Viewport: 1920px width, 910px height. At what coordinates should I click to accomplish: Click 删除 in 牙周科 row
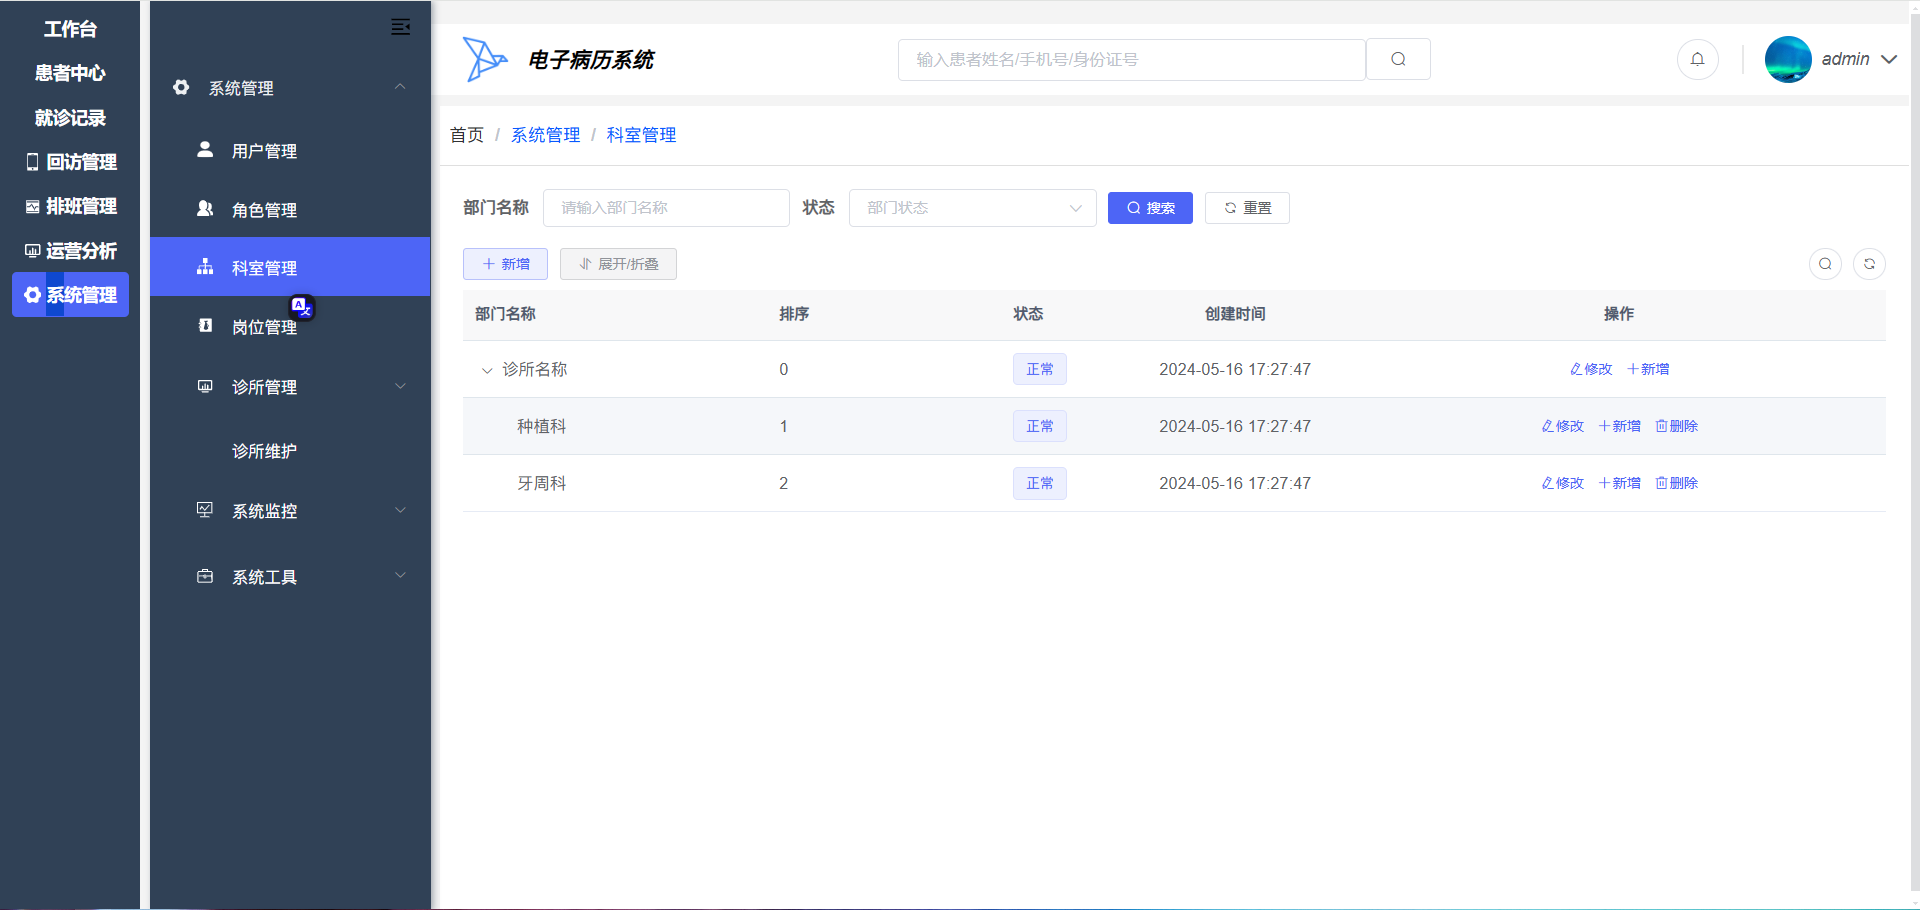coord(1677,483)
